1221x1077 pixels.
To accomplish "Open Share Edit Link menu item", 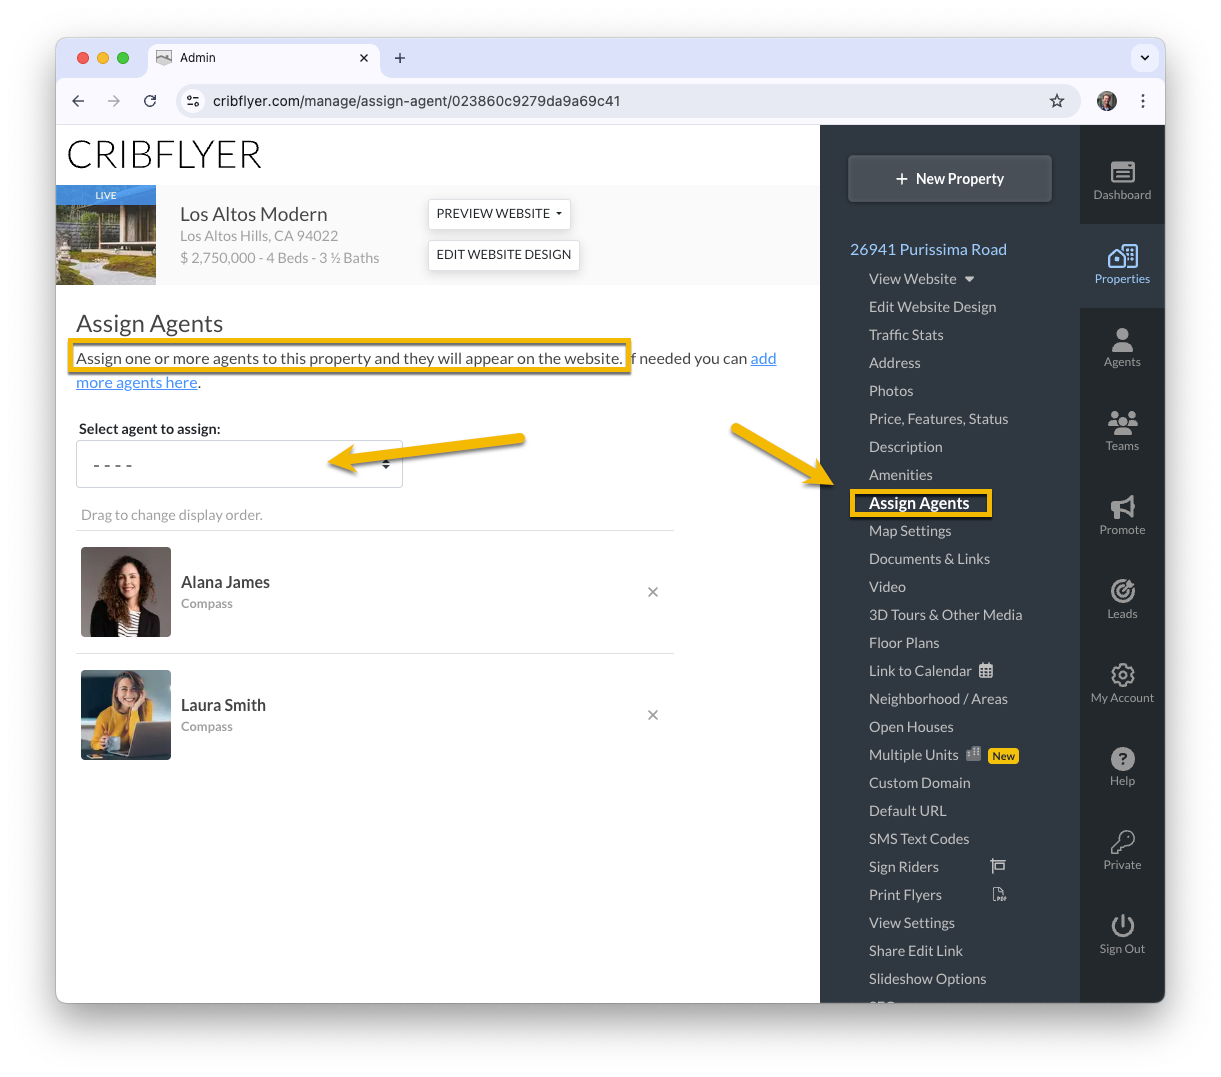I will tap(915, 951).
